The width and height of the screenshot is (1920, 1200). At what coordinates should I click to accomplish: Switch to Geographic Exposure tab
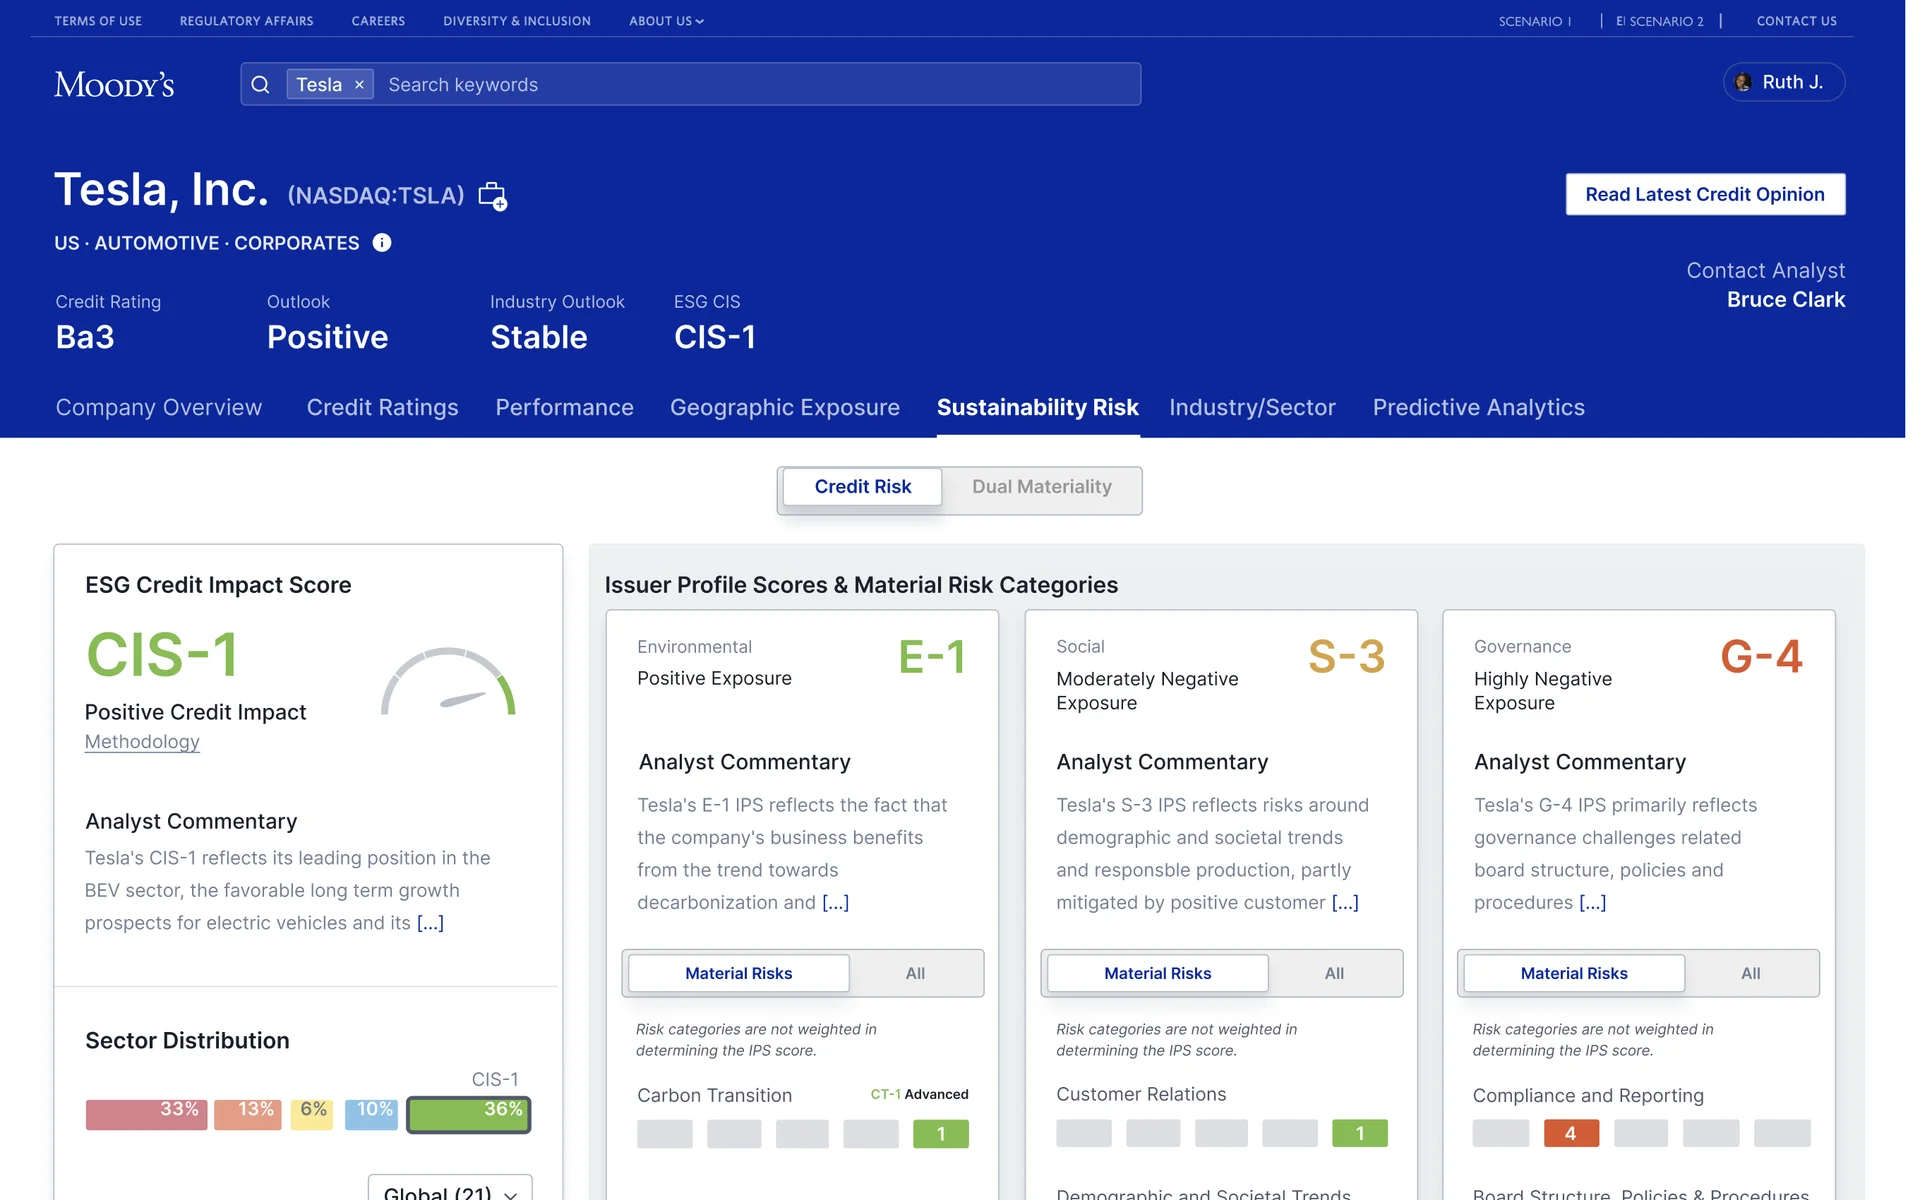(785, 408)
